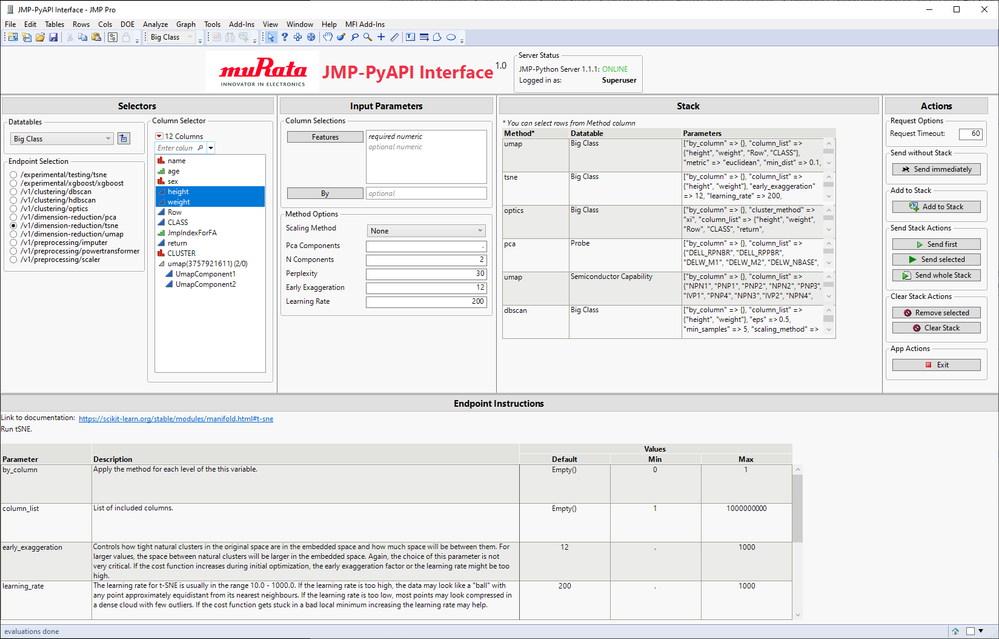Open the 12 Columns red triangle menu
This screenshot has height=639, width=999.
(x=159, y=136)
